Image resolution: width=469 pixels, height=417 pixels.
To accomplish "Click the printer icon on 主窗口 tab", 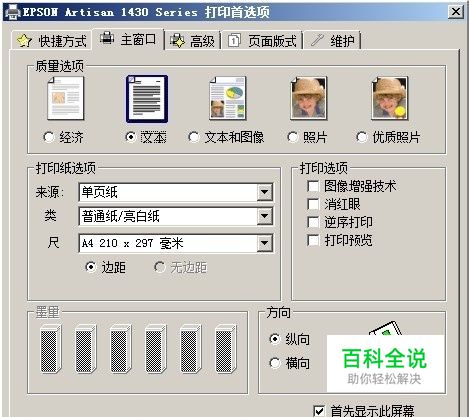I will [107, 39].
